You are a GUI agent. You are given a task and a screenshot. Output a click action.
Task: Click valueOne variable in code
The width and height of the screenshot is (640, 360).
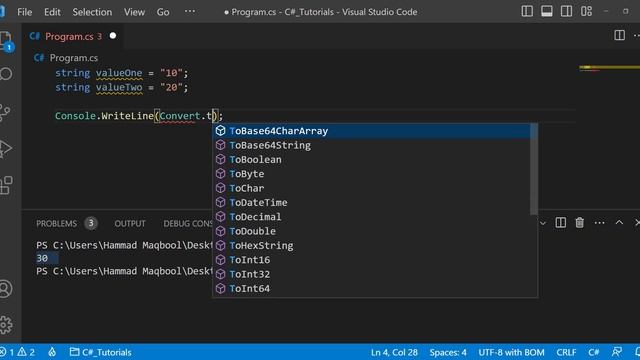pyautogui.click(x=119, y=73)
